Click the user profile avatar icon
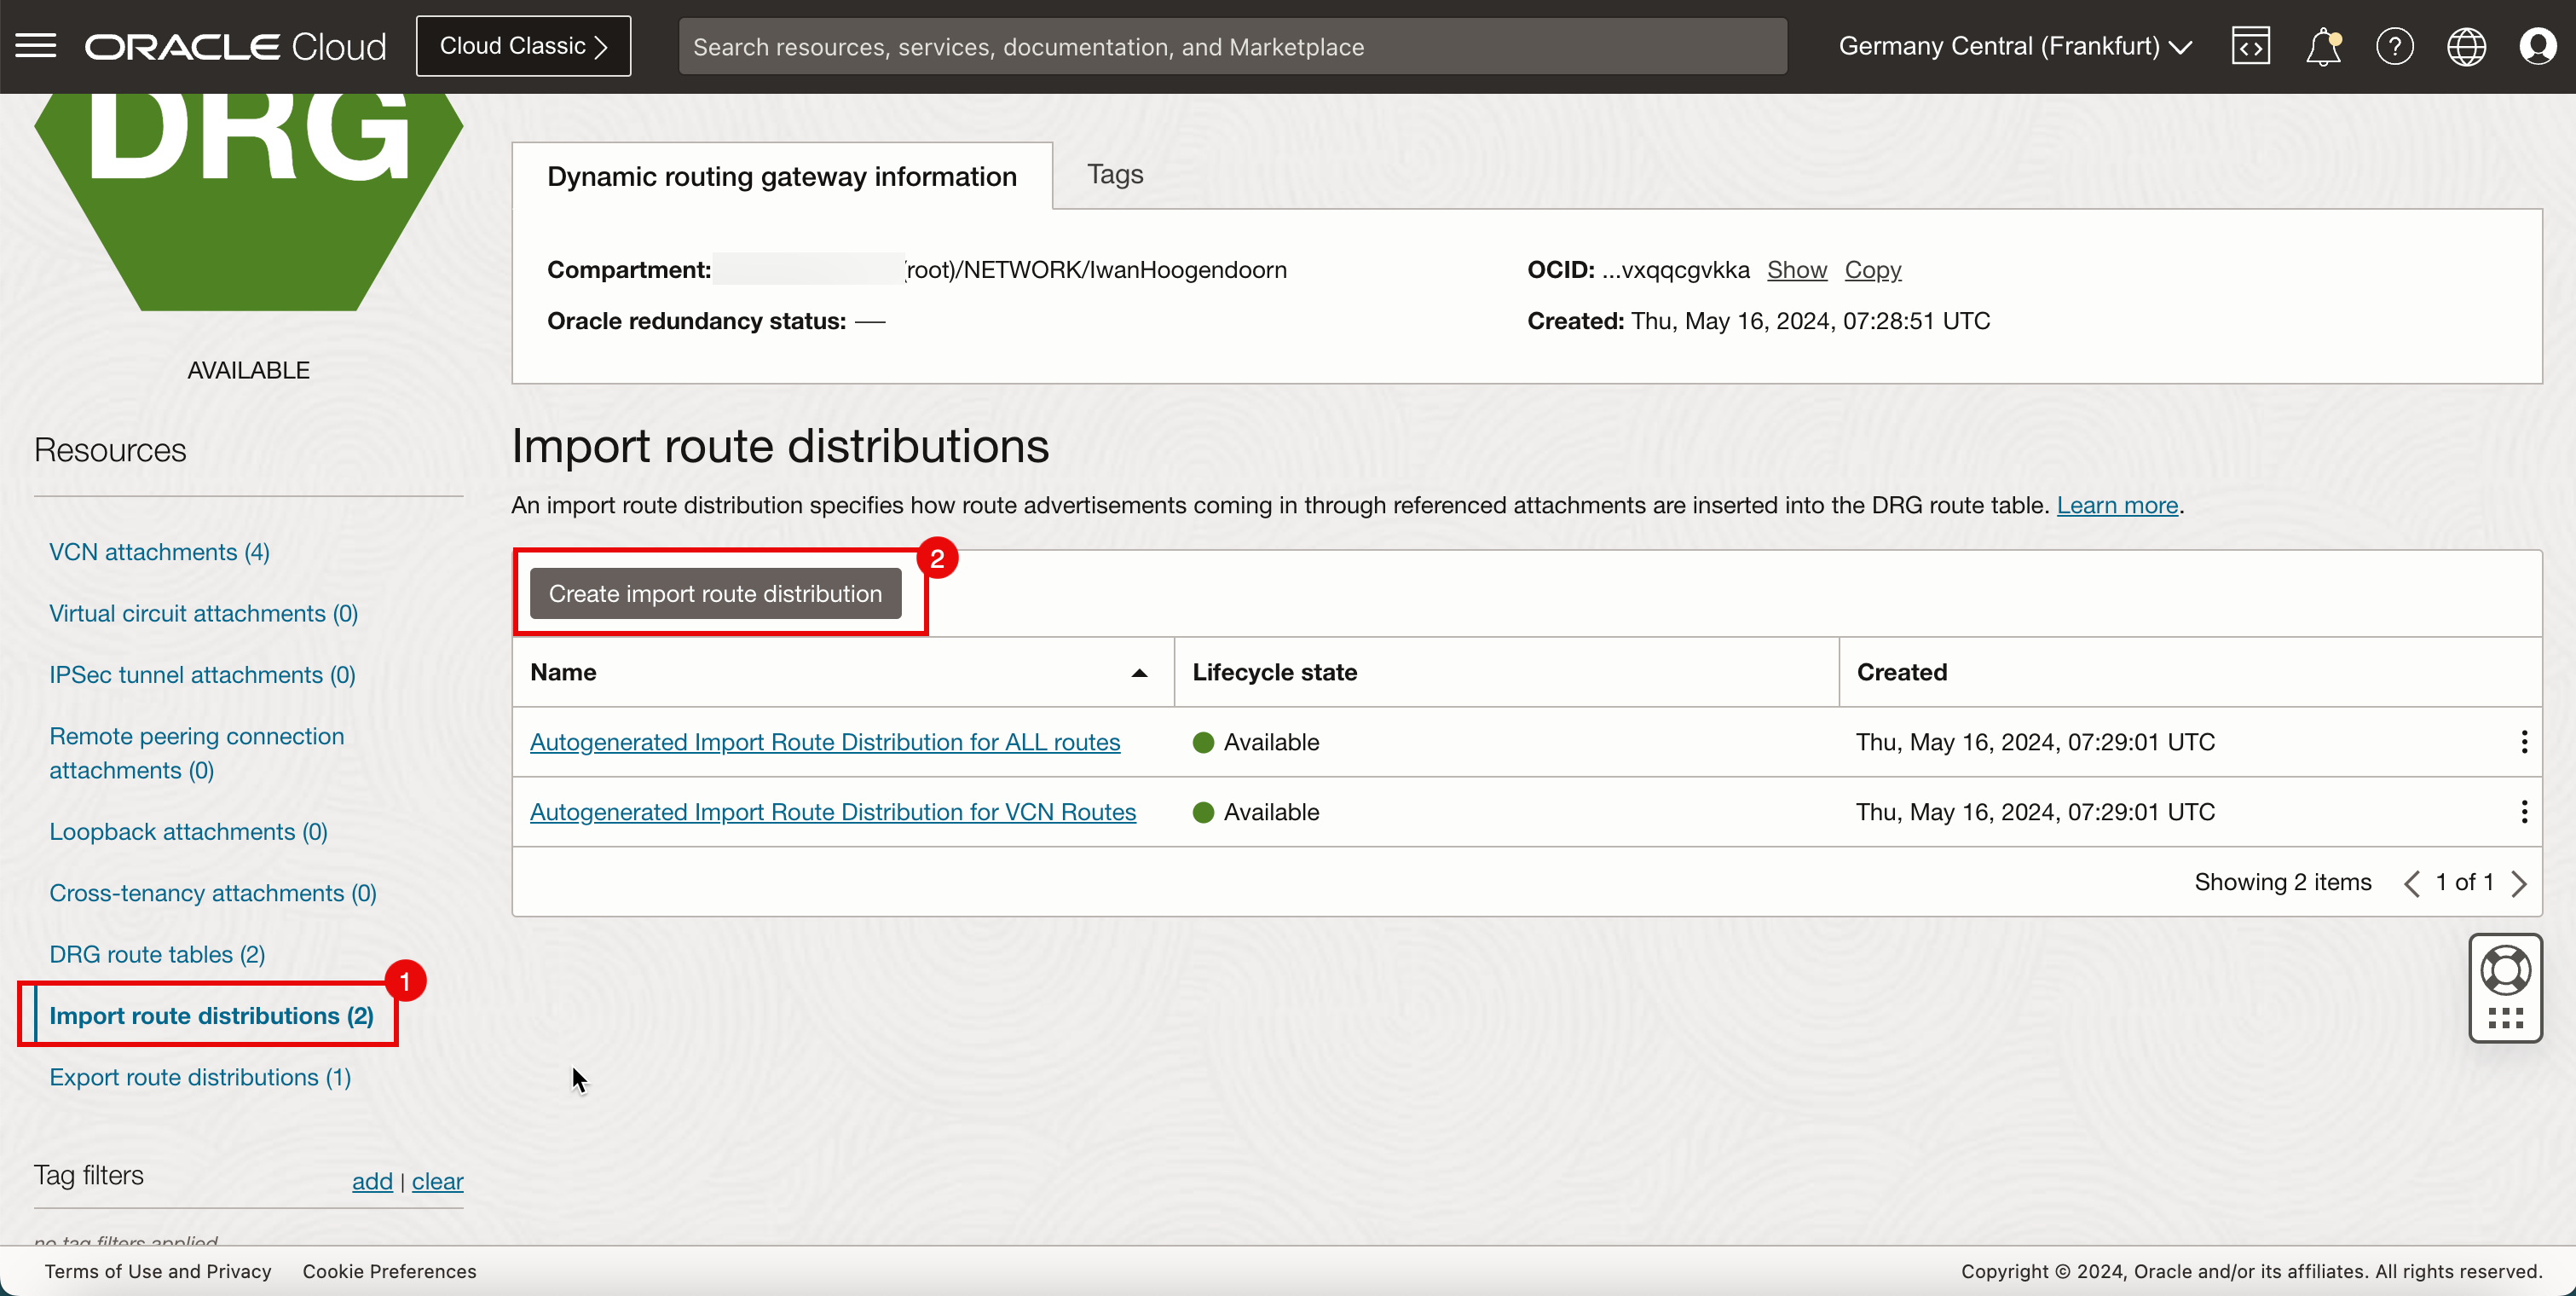 [2536, 44]
